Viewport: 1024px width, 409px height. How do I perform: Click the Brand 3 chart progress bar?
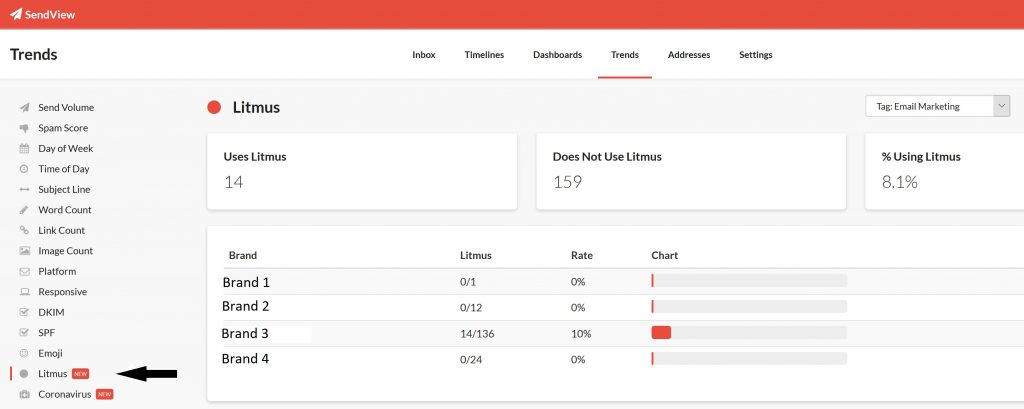[748, 332]
